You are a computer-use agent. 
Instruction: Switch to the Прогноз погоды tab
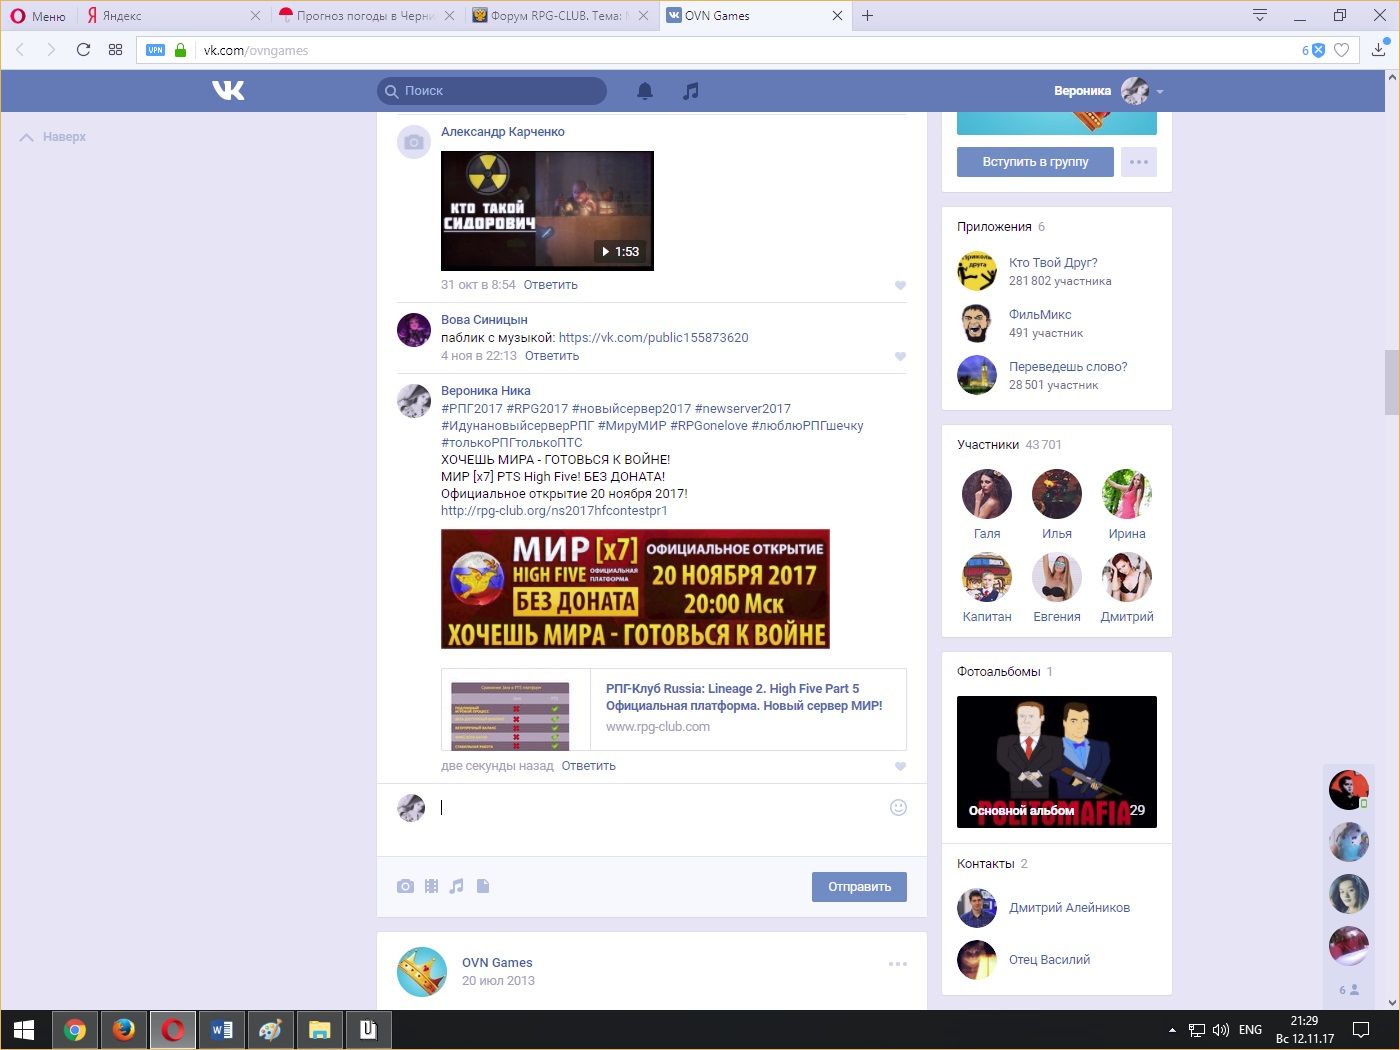pos(366,16)
